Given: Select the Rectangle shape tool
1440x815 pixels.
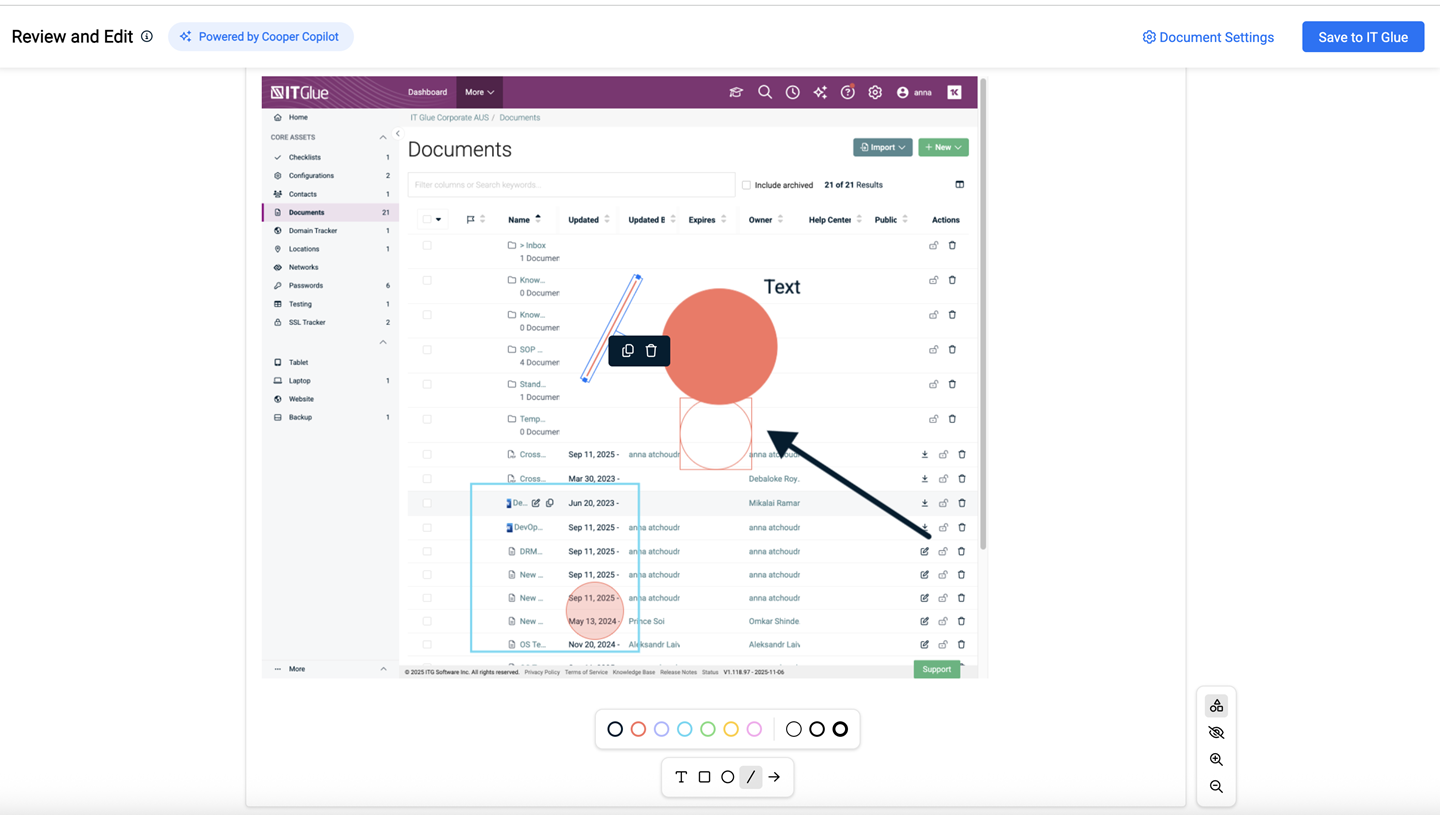Looking at the screenshot, I should [704, 777].
